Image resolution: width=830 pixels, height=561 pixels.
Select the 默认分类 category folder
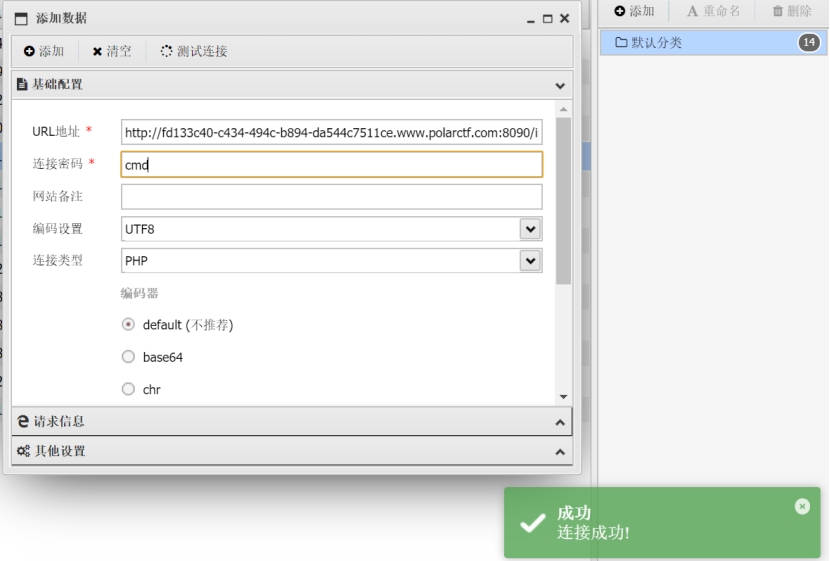713,42
